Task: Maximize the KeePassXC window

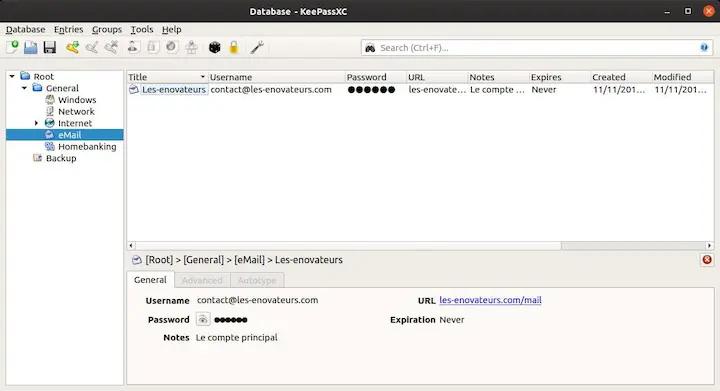Action: 688,11
